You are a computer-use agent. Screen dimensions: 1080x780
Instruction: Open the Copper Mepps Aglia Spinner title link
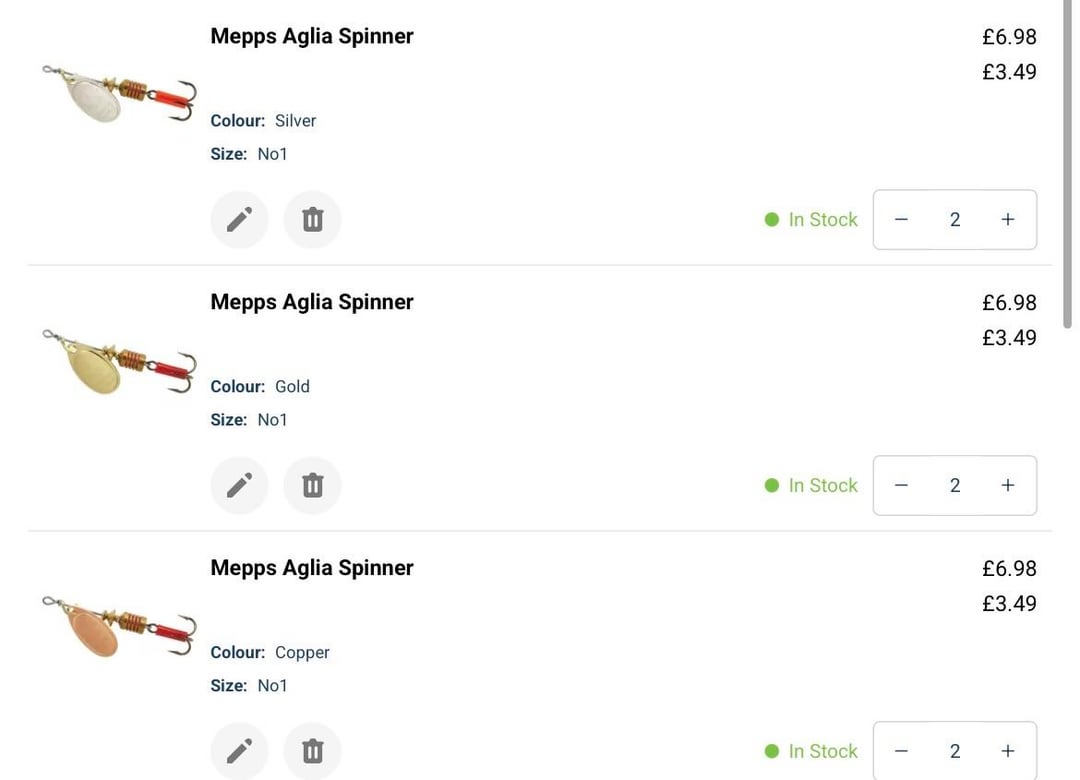[x=311, y=568]
